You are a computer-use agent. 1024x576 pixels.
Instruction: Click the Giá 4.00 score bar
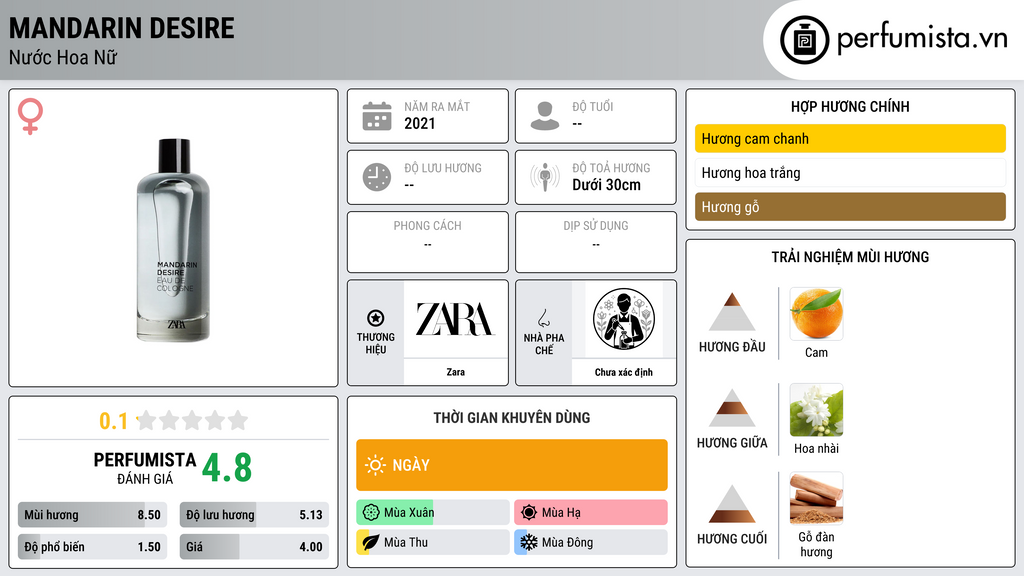pos(254,547)
